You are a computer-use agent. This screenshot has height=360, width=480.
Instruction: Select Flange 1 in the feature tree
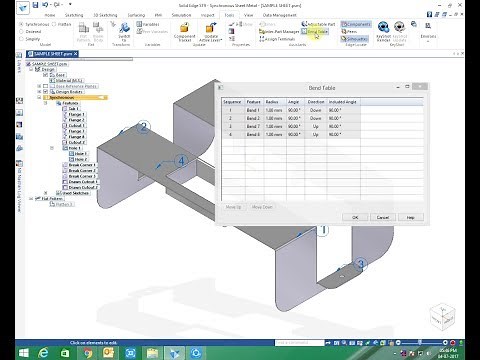(76, 114)
